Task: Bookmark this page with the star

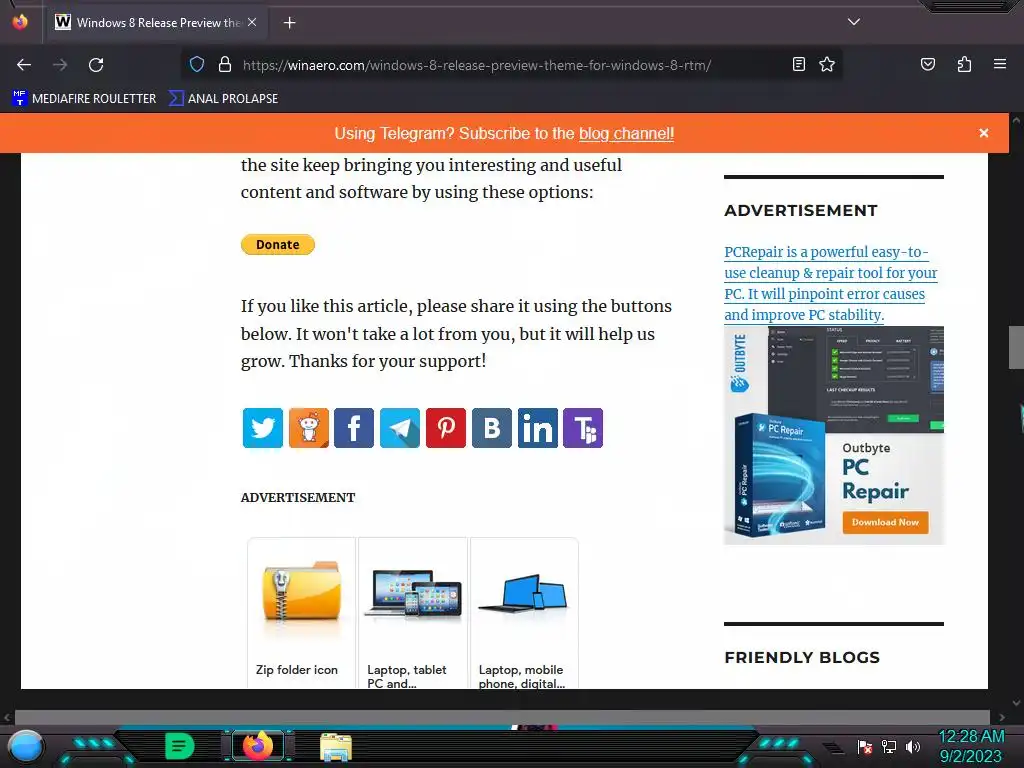Action: coord(827,64)
